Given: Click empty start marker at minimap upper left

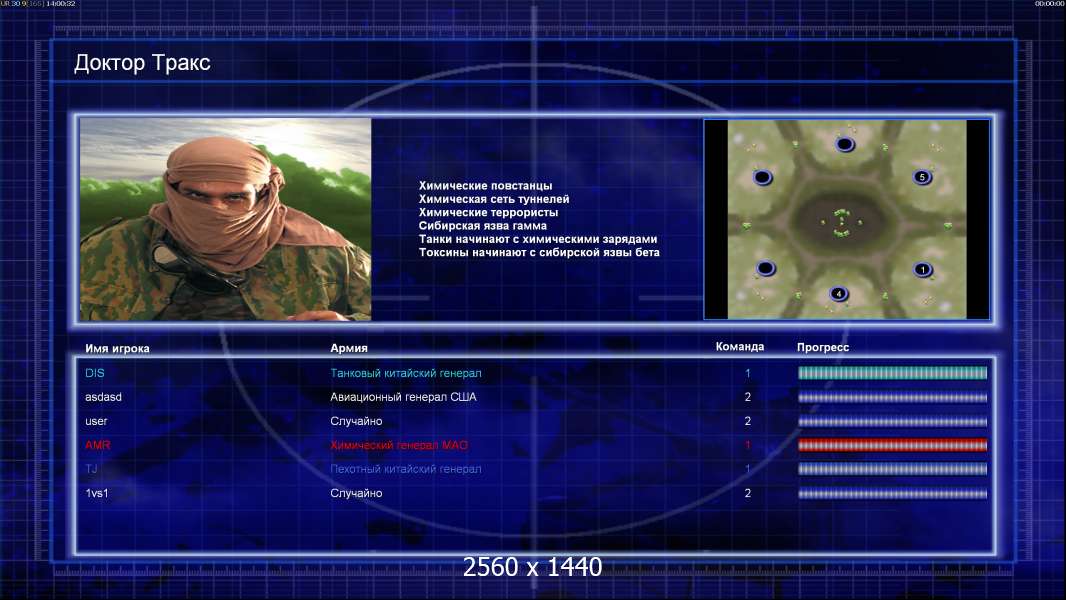Looking at the screenshot, I should click(763, 177).
